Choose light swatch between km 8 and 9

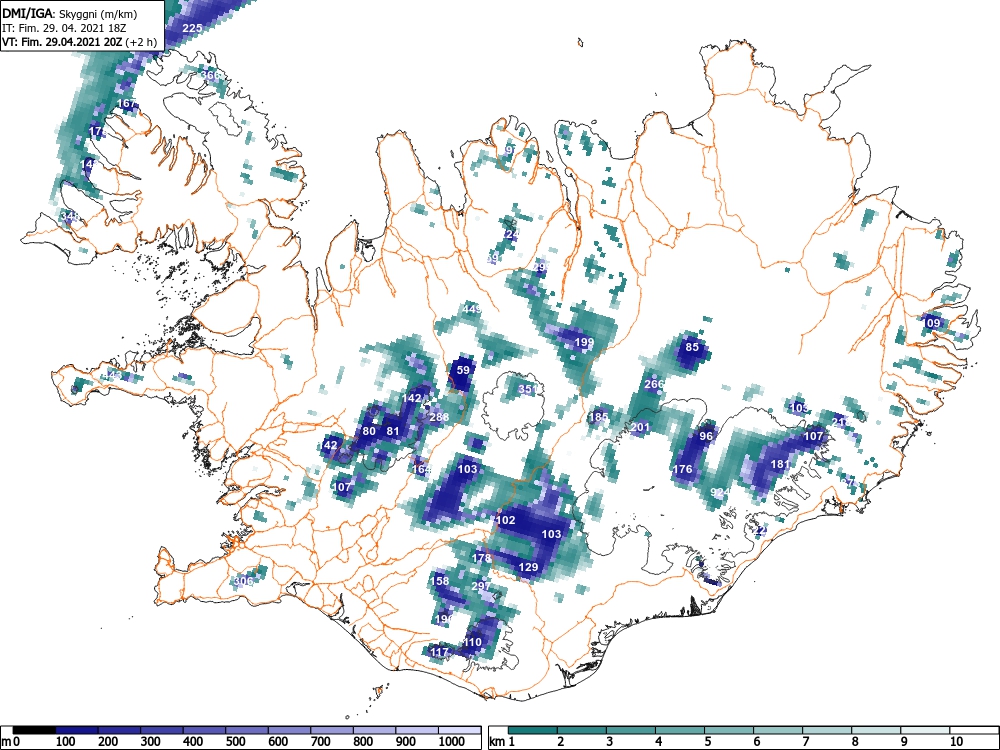[876, 730]
